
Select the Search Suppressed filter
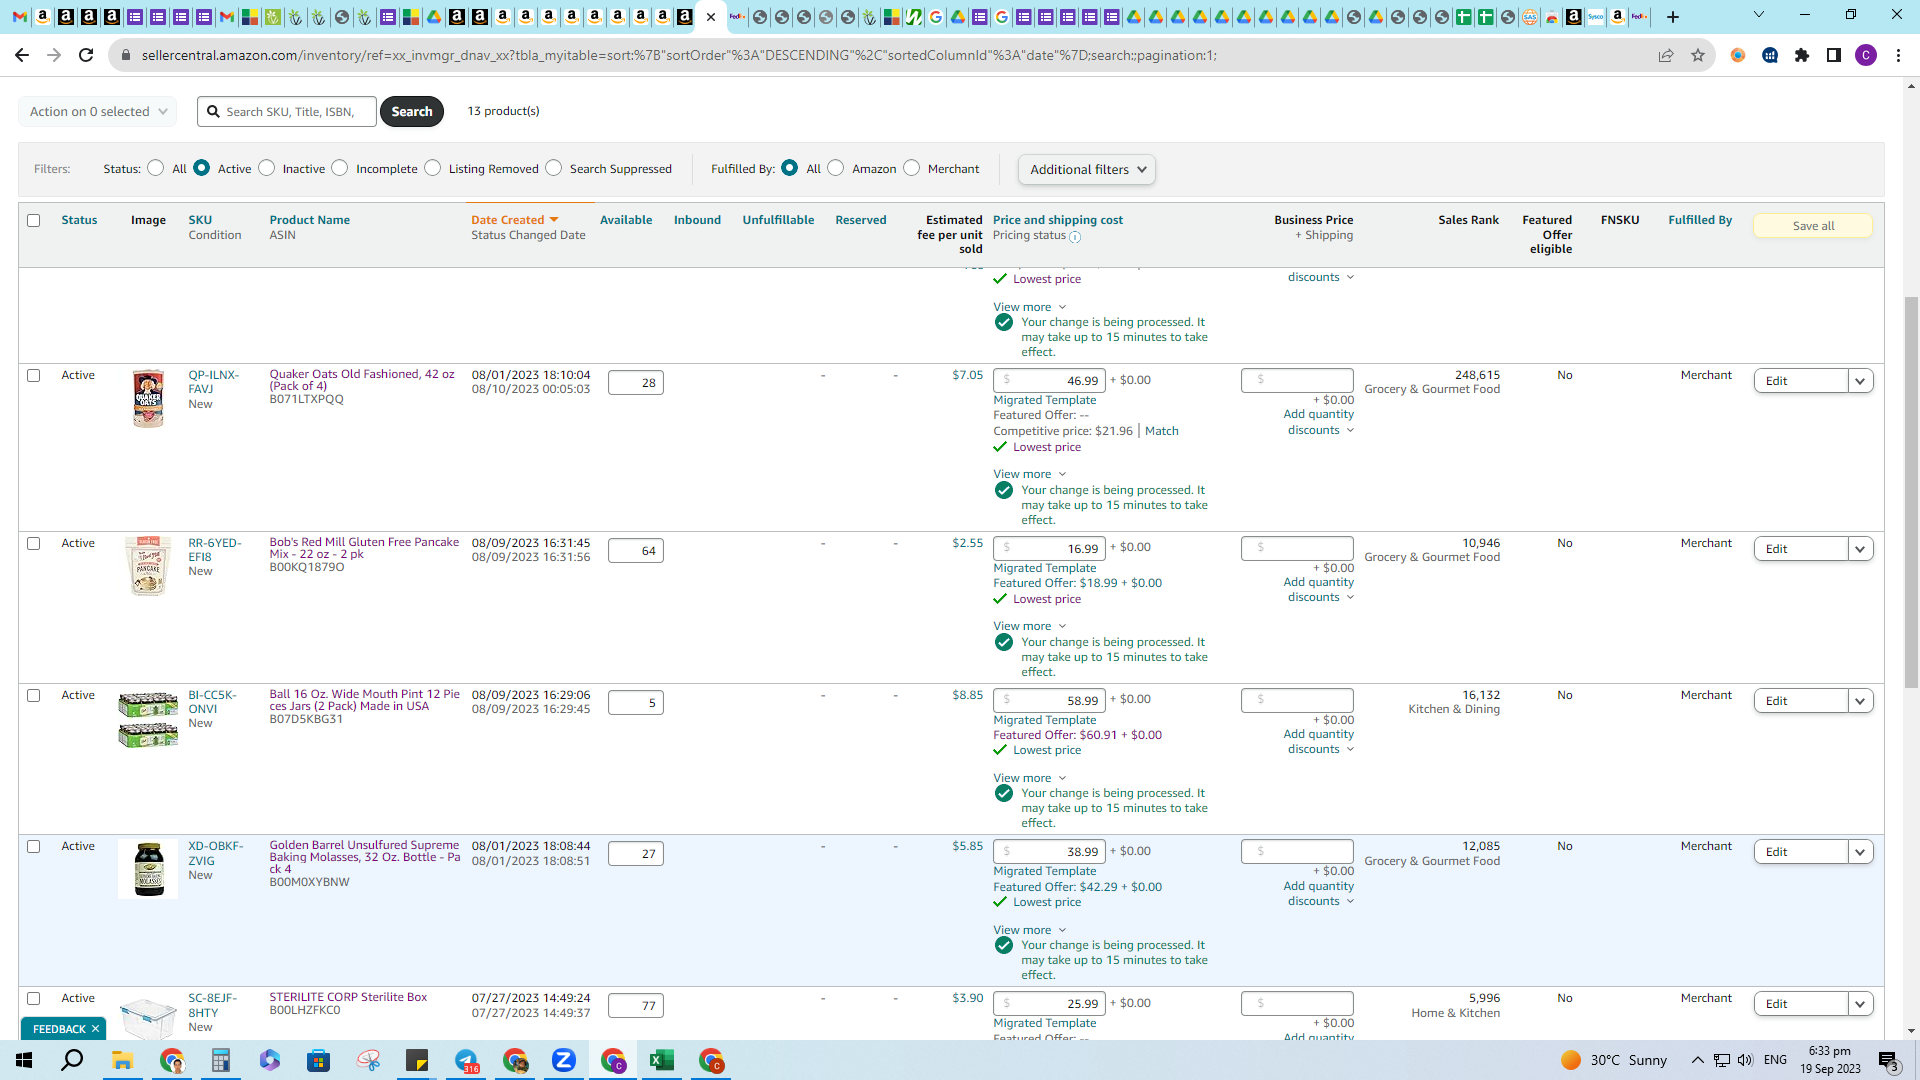tap(554, 168)
